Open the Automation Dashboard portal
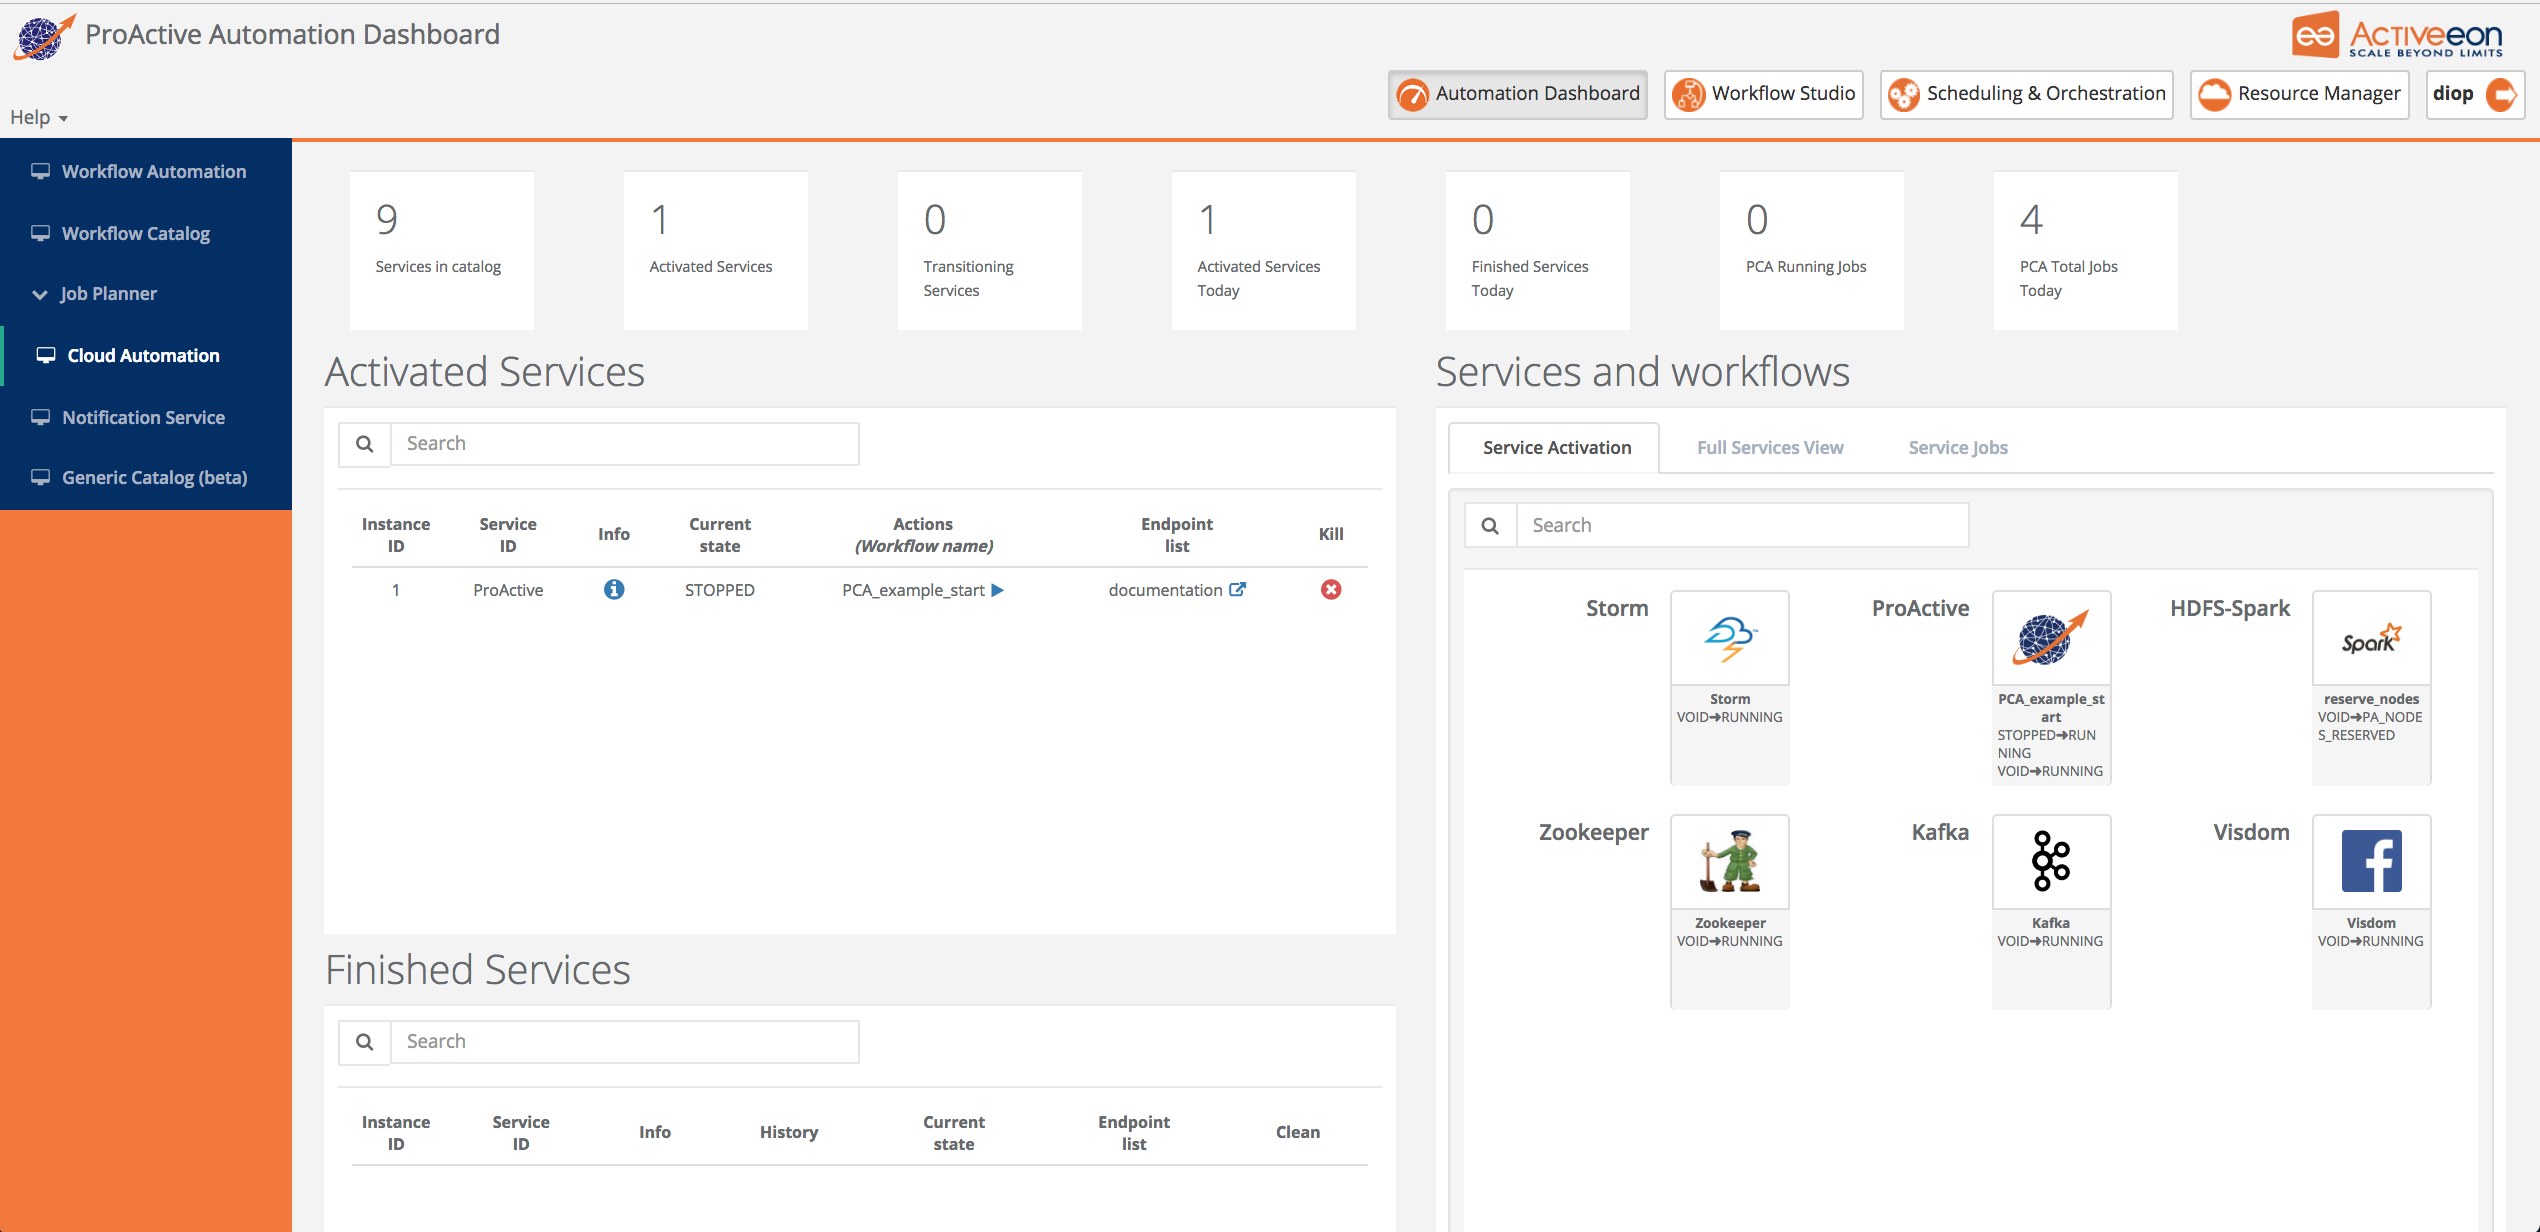The height and width of the screenshot is (1232, 2540). click(x=1517, y=94)
